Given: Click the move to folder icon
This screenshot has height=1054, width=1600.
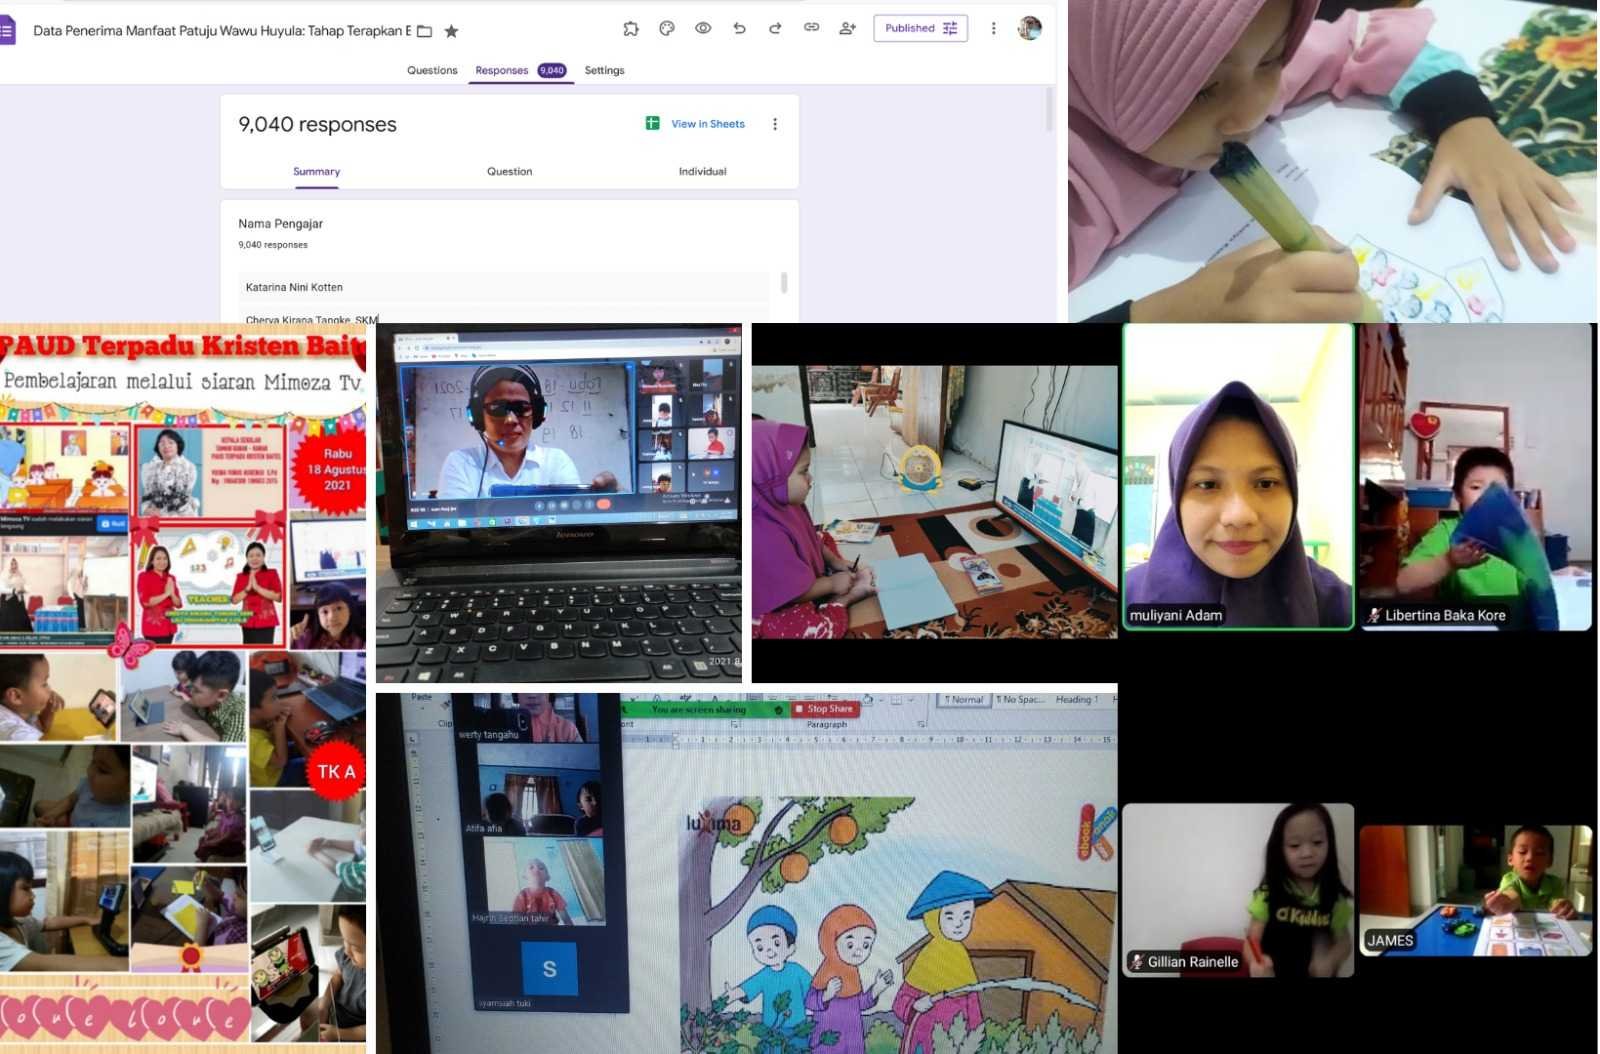Looking at the screenshot, I should (x=424, y=31).
